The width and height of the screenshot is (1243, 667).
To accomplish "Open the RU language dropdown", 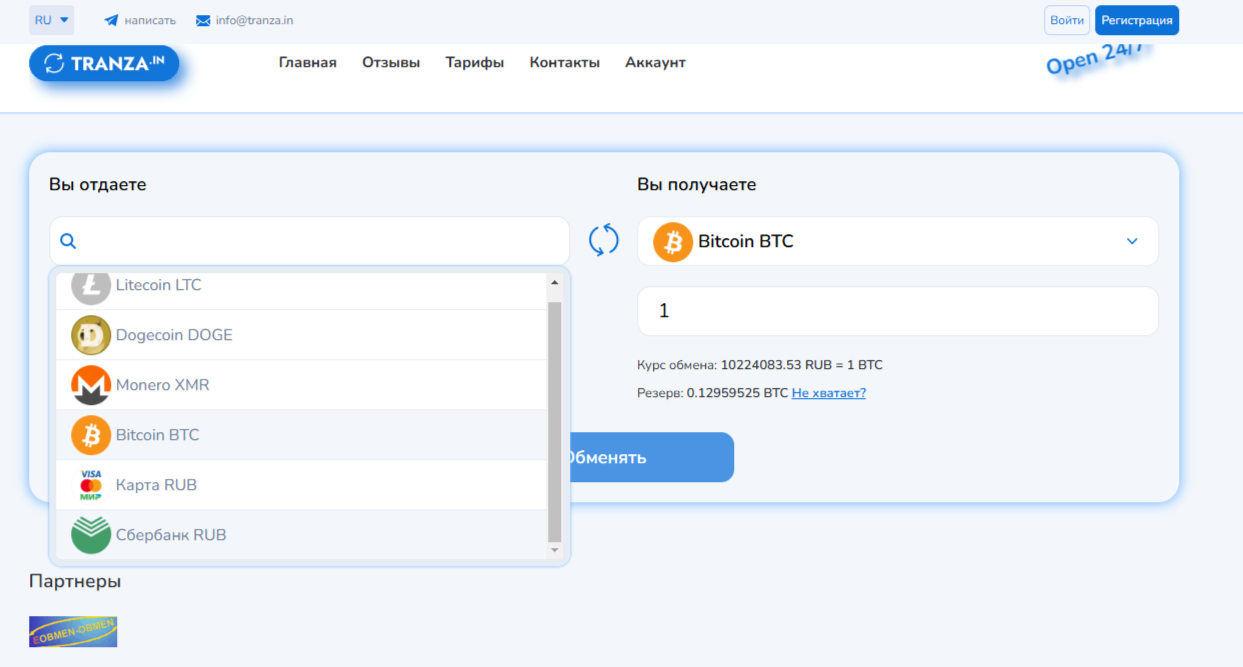I will point(52,20).
